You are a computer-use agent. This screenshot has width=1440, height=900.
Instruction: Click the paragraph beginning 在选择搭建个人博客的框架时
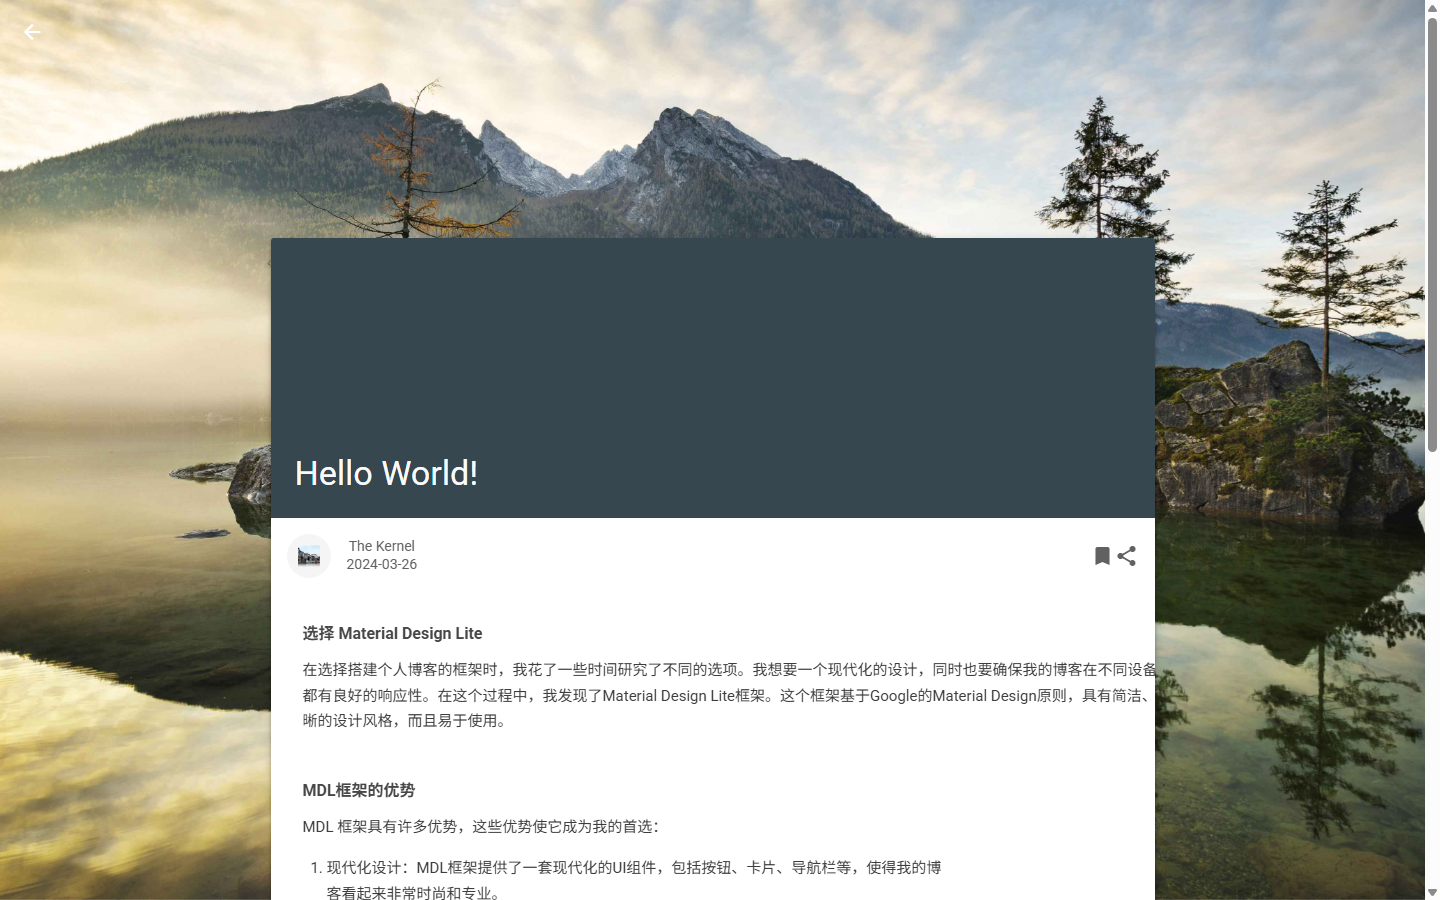pyautogui.click(x=729, y=695)
